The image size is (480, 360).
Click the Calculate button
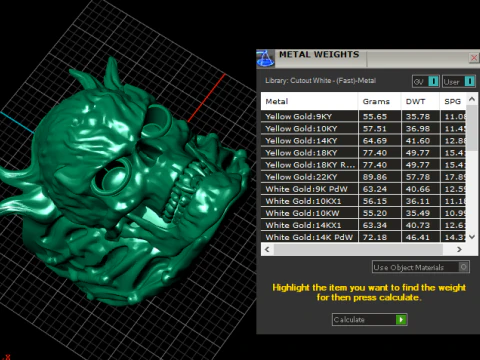(x=369, y=320)
